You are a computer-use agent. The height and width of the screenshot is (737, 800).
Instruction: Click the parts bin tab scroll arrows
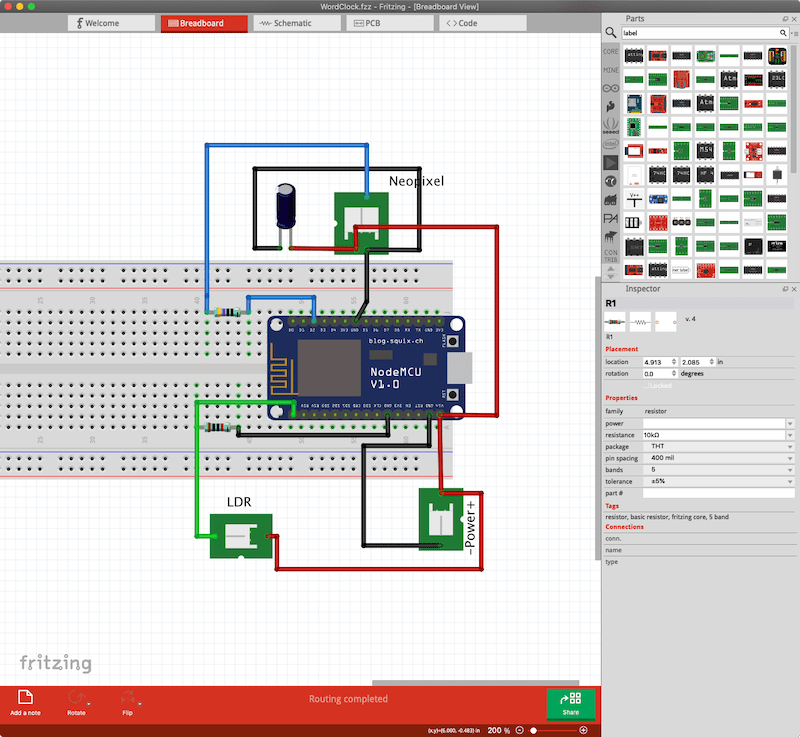click(x=611, y=273)
